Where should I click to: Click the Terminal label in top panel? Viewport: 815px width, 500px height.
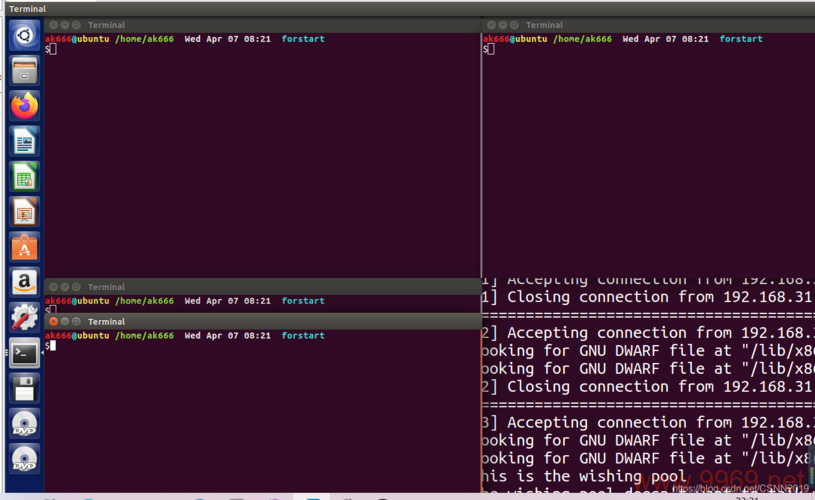point(28,9)
